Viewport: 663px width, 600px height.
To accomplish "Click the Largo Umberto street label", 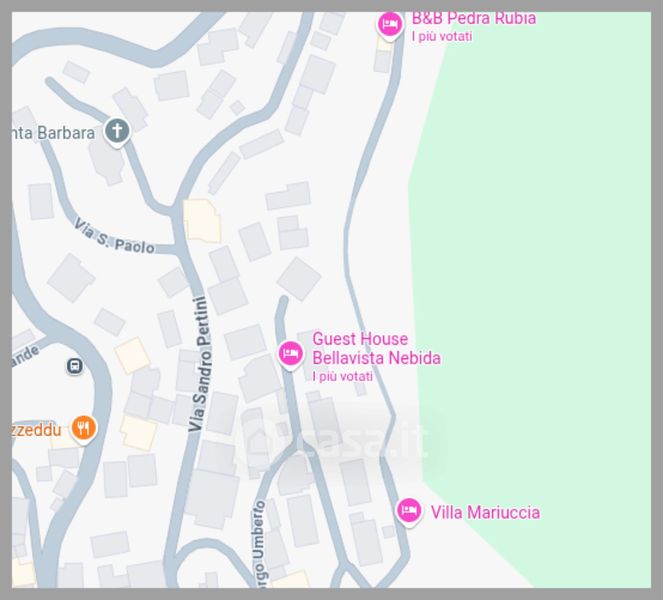I will pos(260,545).
